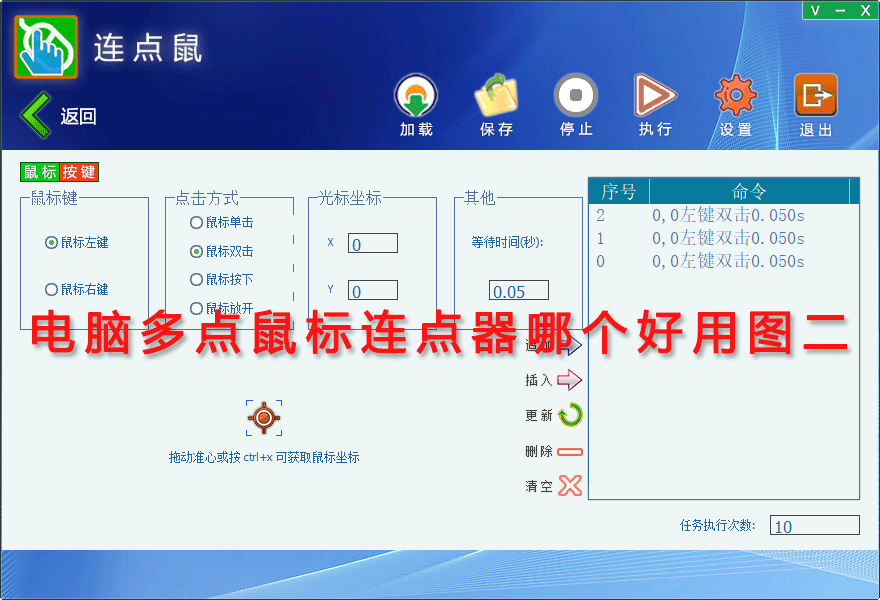The height and width of the screenshot is (600, 880).
Task: Click the X coordinate input field
Action: [x=373, y=243]
